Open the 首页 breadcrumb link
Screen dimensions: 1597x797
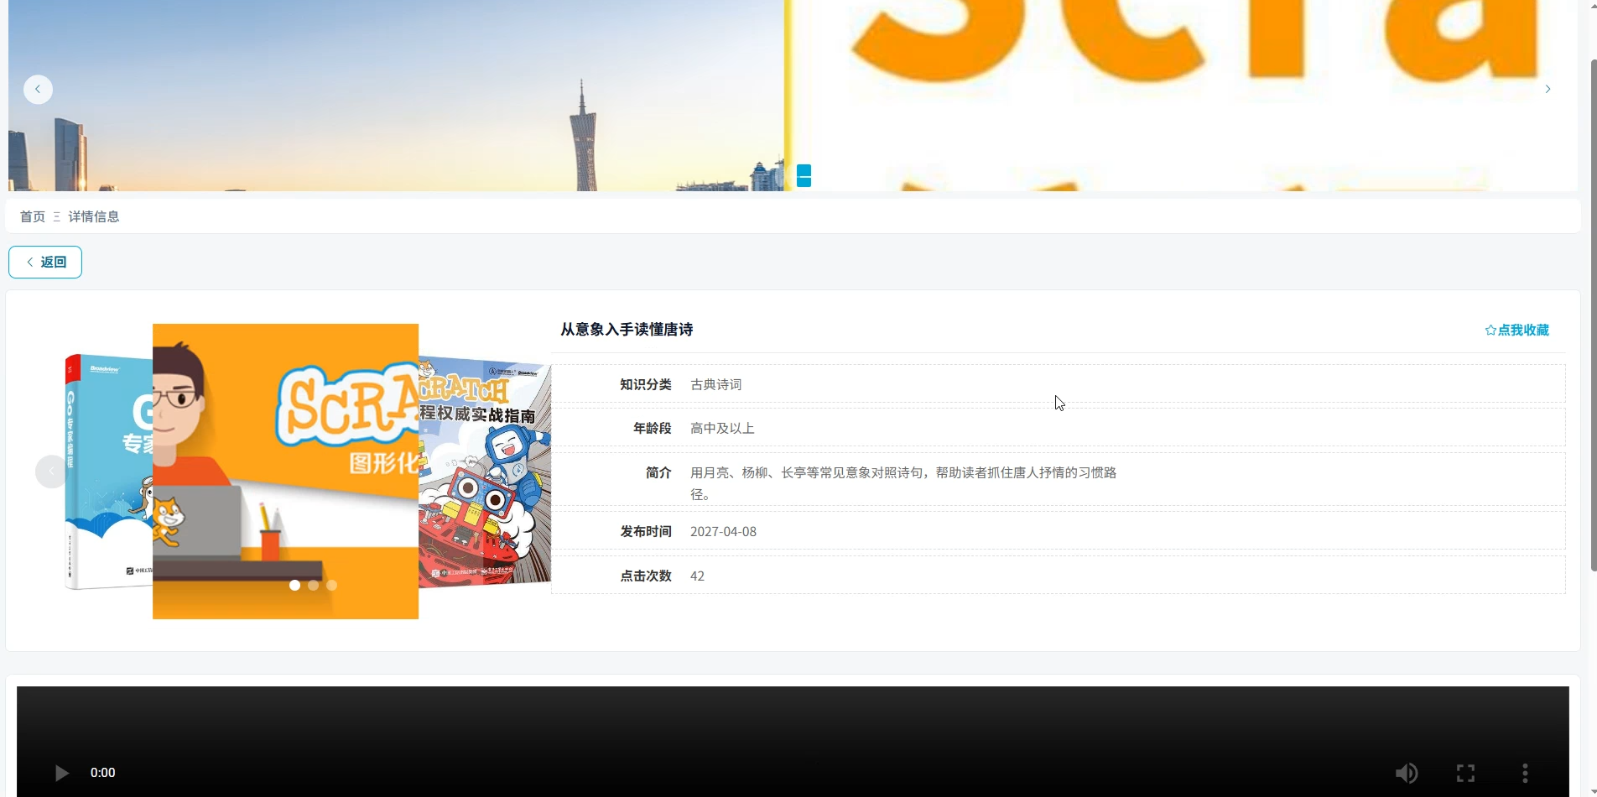click(33, 216)
